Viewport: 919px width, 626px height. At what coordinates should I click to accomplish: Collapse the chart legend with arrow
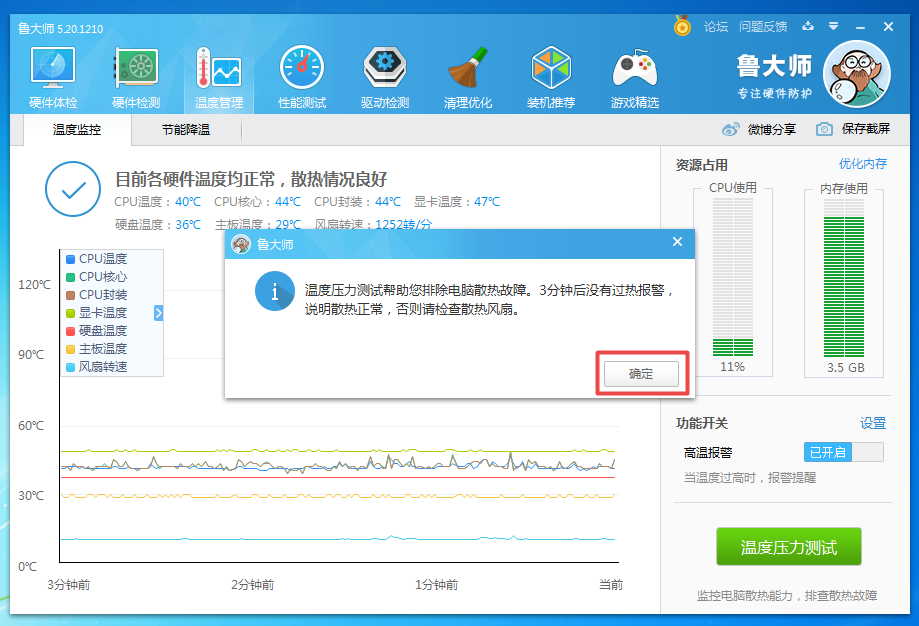pyautogui.click(x=158, y=313)
